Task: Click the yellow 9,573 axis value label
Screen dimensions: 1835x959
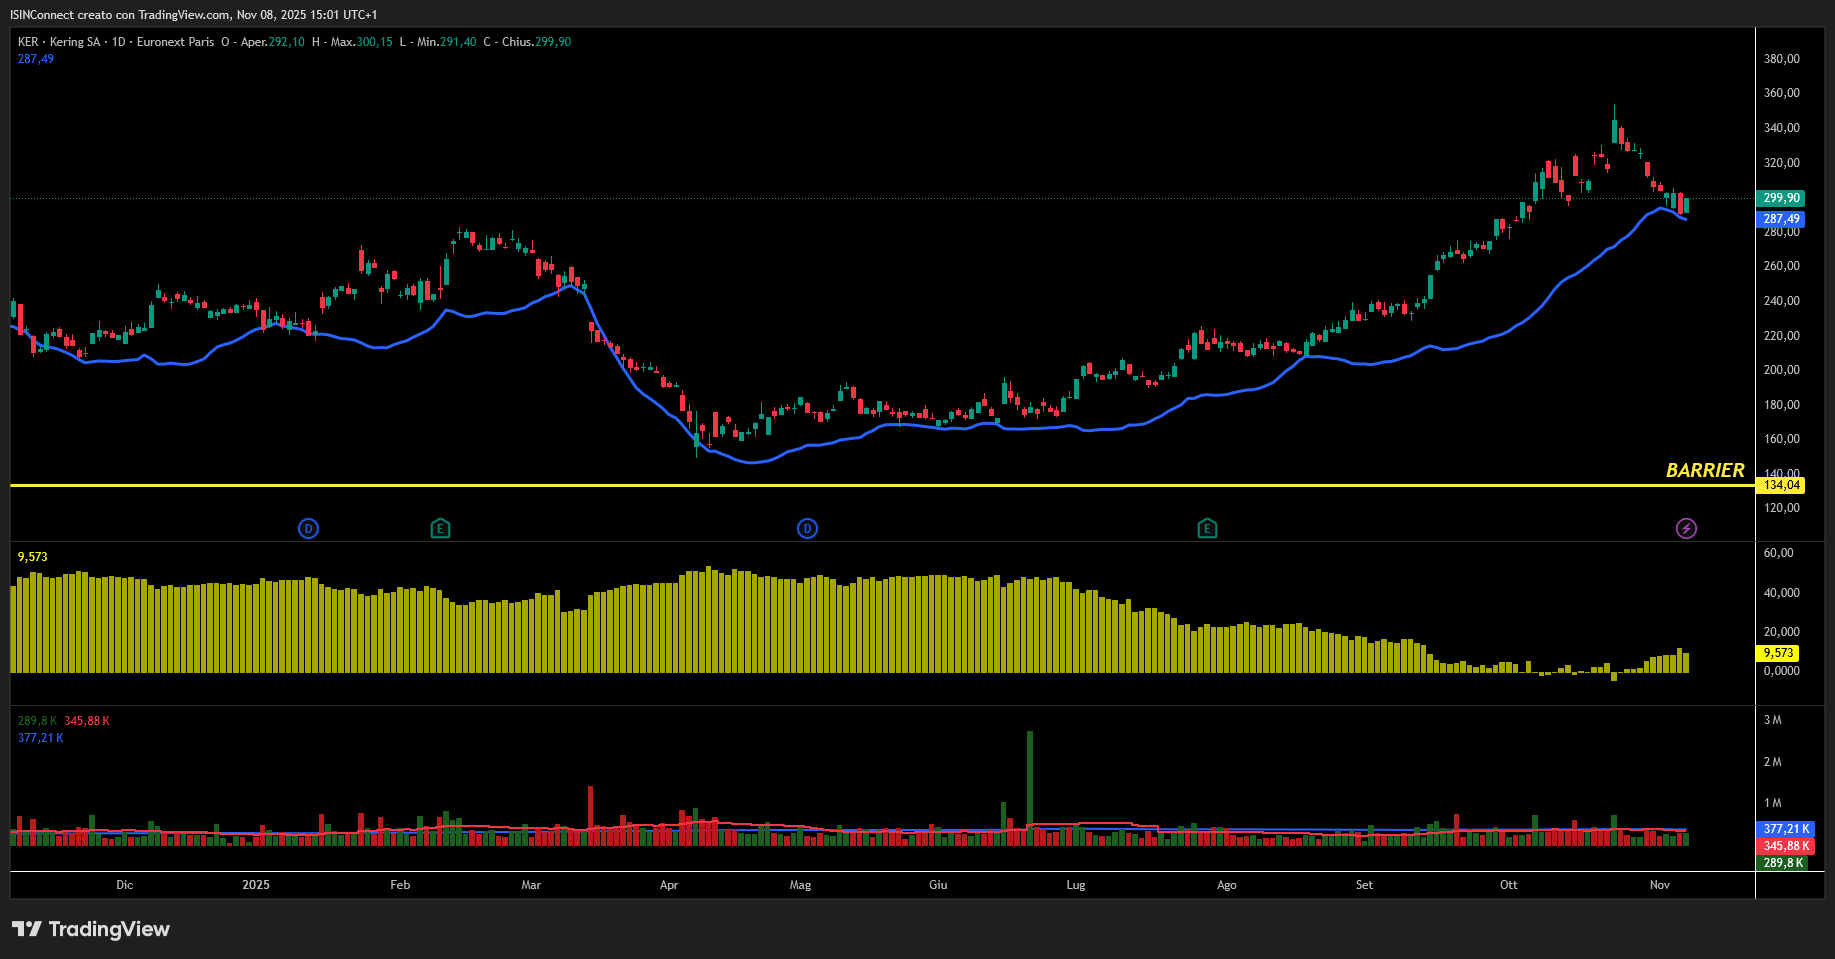Action: [1777, 653]
